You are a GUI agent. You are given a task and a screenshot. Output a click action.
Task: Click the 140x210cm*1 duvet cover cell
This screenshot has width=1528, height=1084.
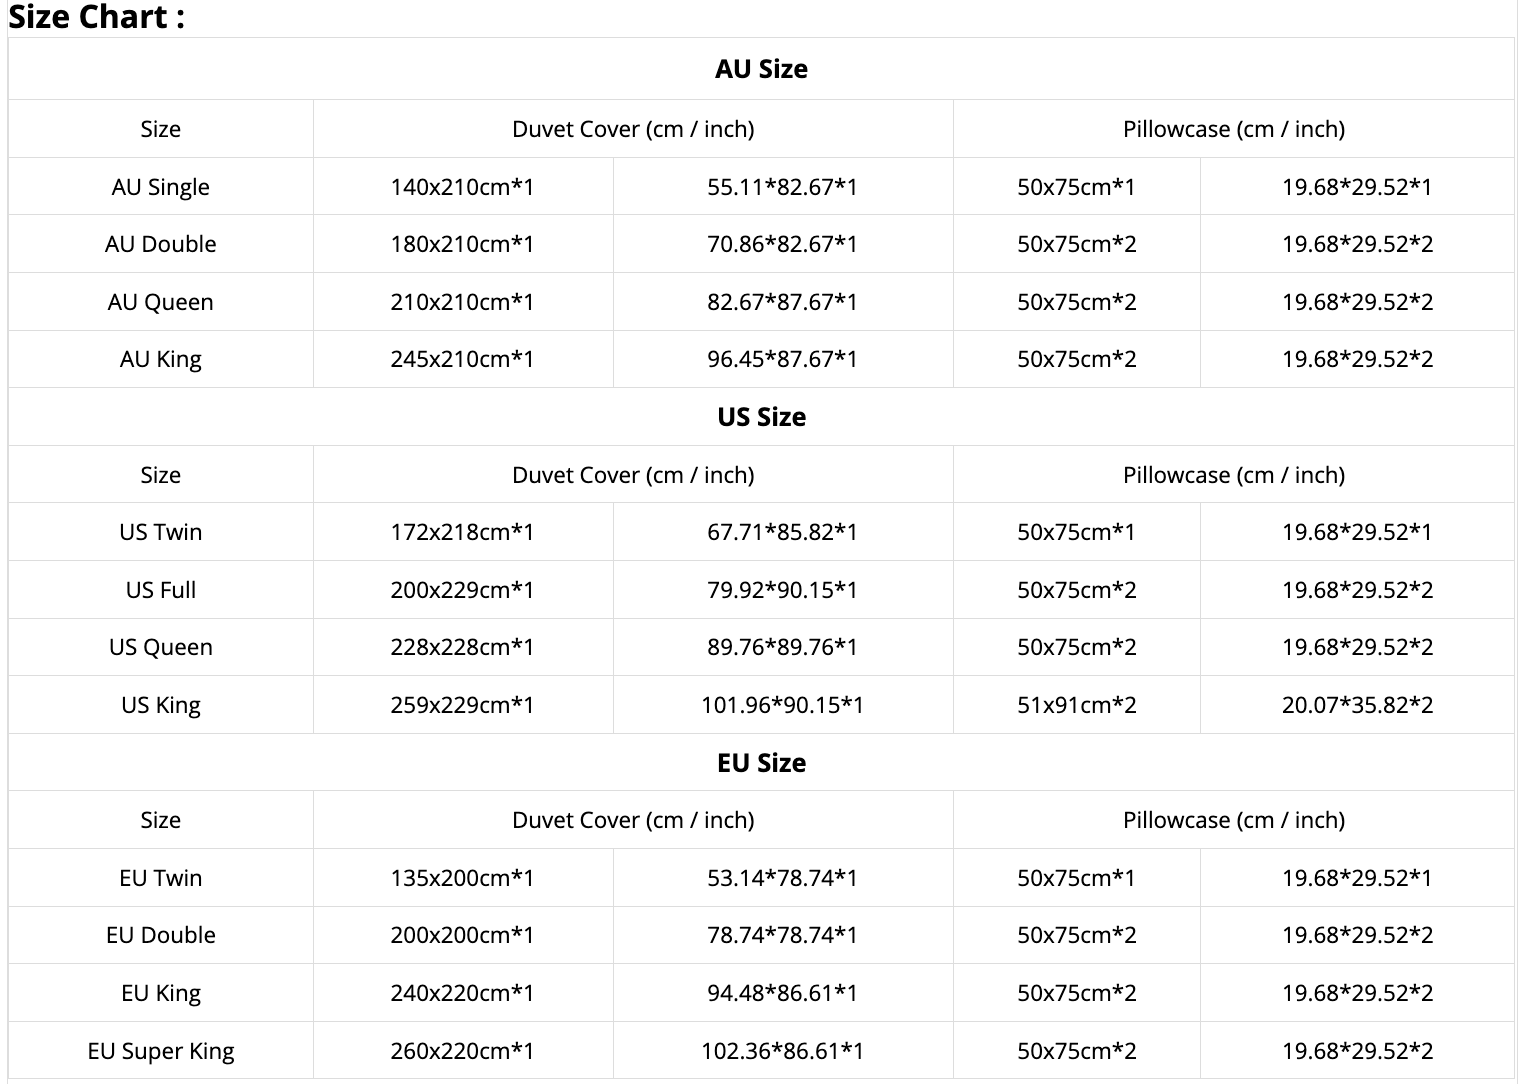point(462,187)
